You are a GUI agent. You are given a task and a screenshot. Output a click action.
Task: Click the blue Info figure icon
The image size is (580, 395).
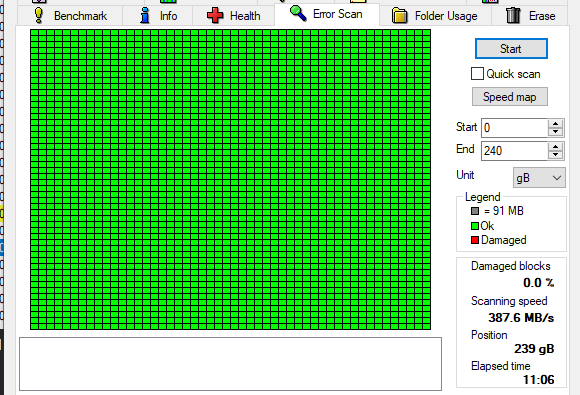(x=145, y=16)
